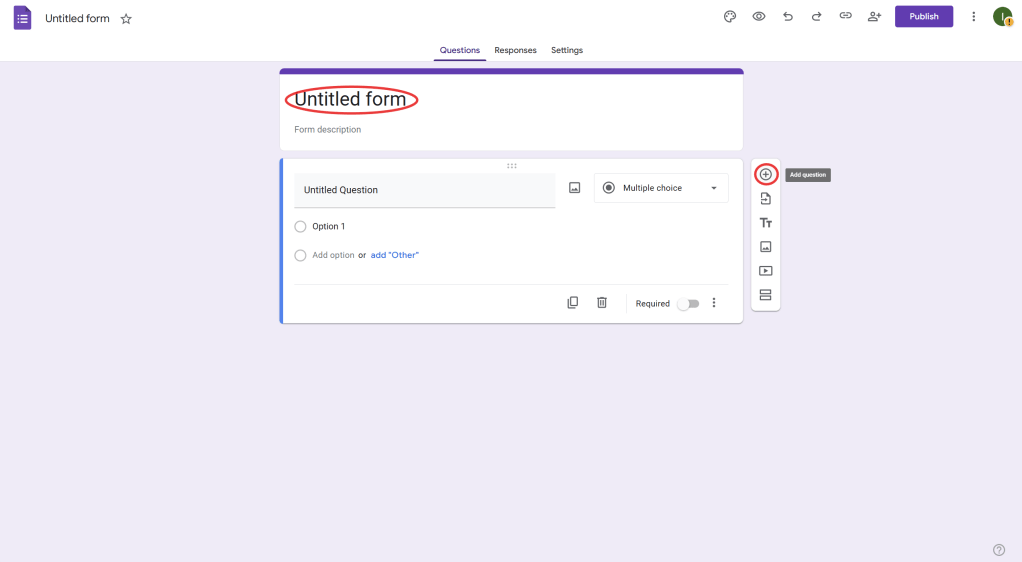Image resolution: width=1022 pixels, height=562 pixels.
Task: Open the Add collaborators icon
Action: pyautogui.click(x=874, y=16)
